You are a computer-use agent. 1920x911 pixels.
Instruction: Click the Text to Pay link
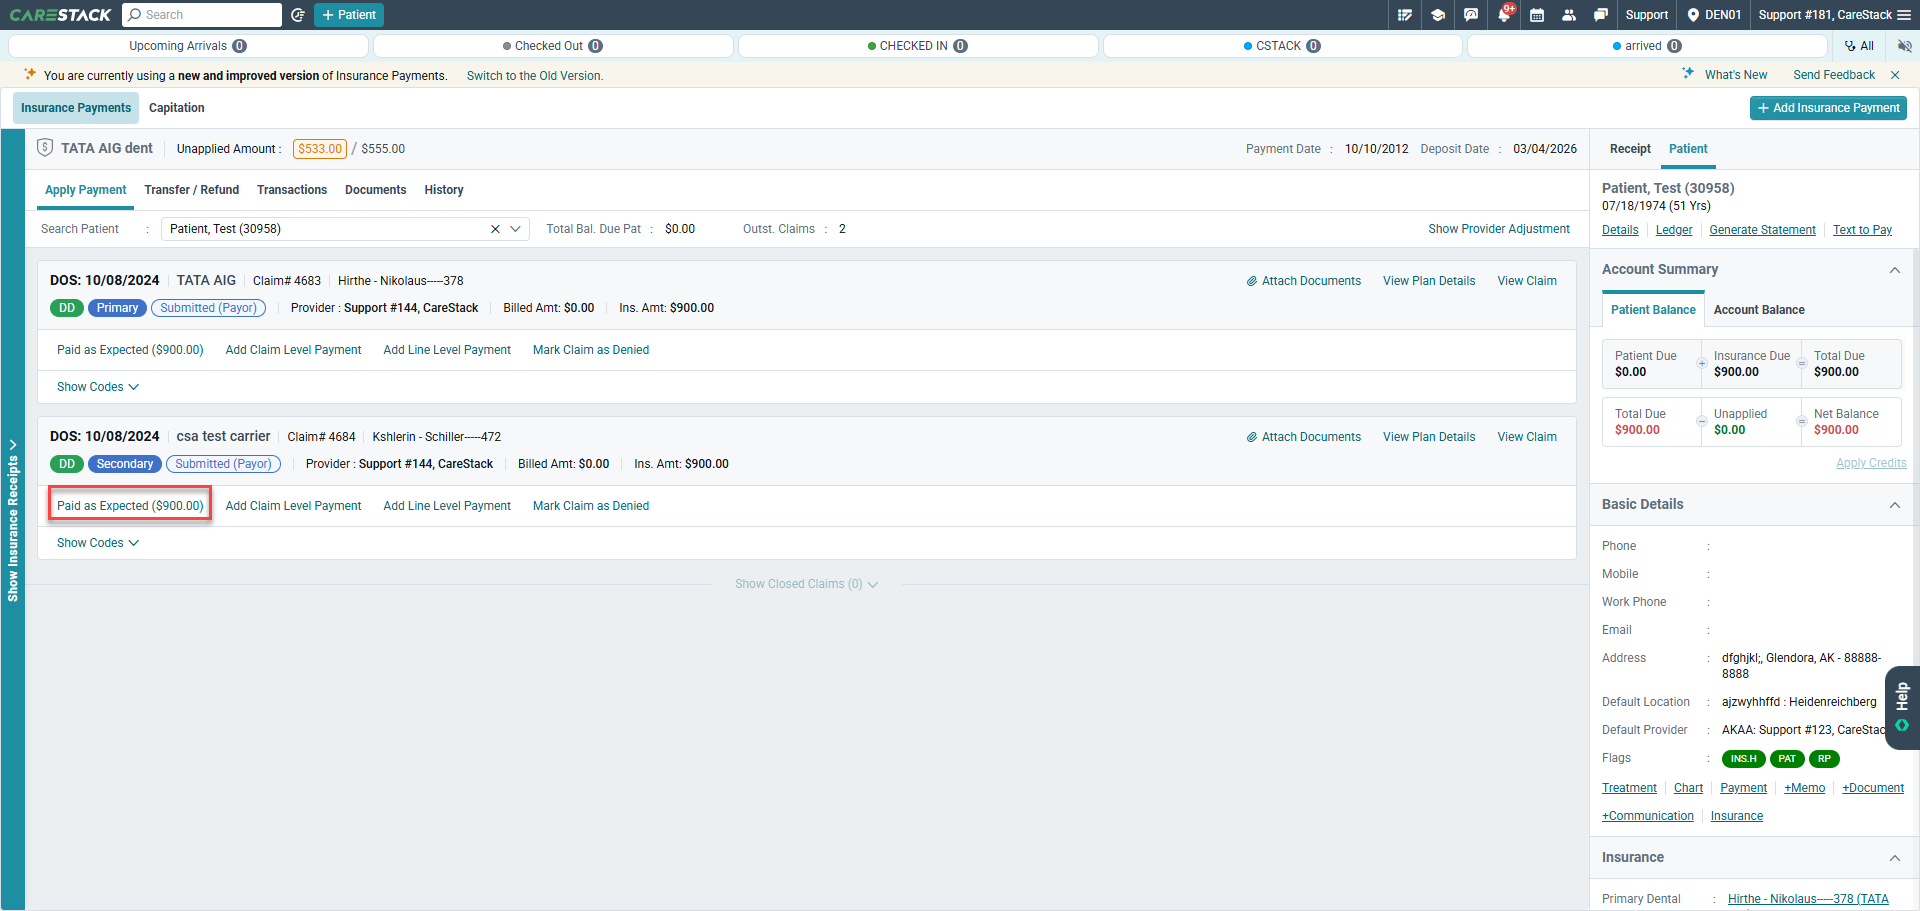pyautogui.click(x=1862, y=230)
